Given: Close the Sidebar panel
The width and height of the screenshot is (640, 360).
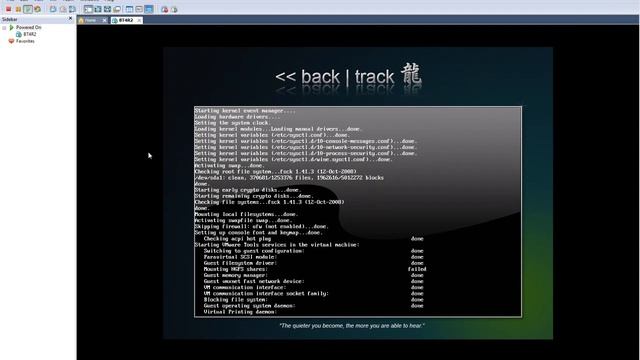Looking at the screenshot, I should pyautogui.click(x=70, y=18).
